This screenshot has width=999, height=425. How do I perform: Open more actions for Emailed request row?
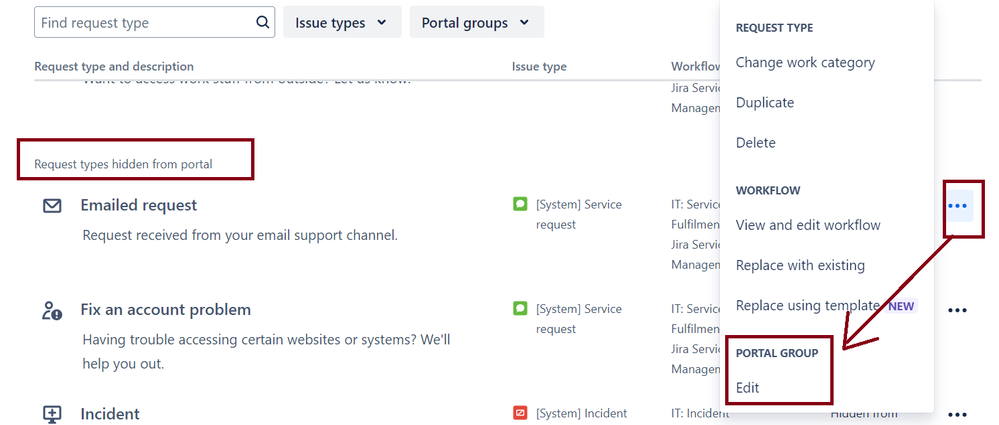click(957, 206)
